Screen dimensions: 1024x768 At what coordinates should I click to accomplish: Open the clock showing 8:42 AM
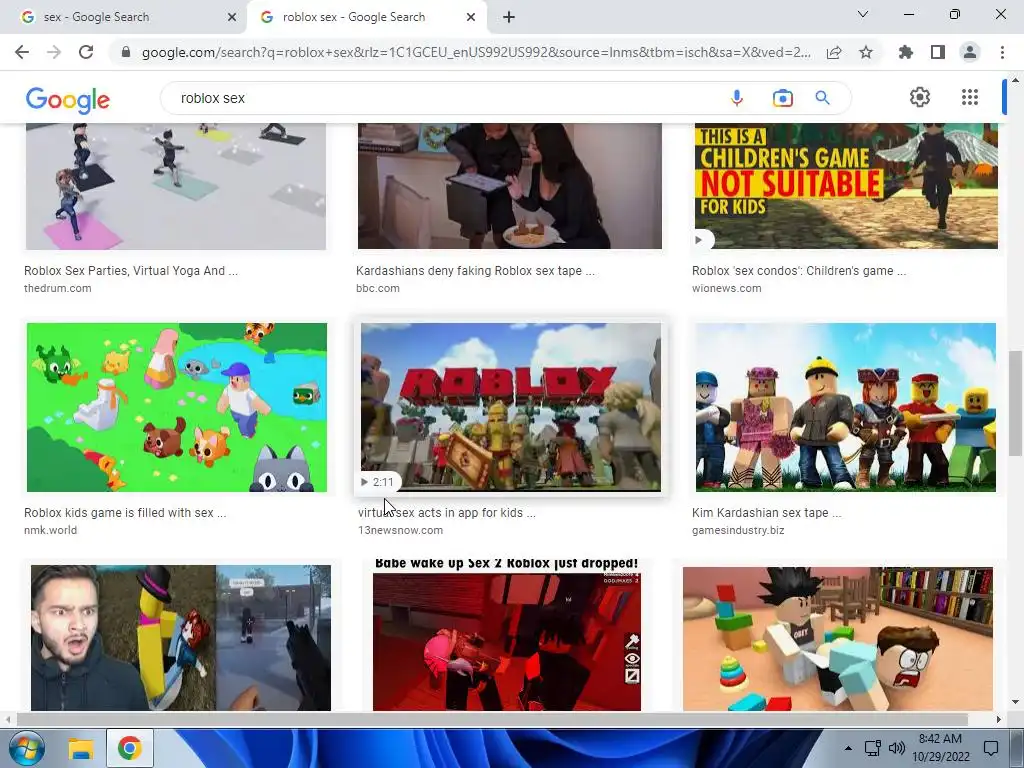pos(940,748)
